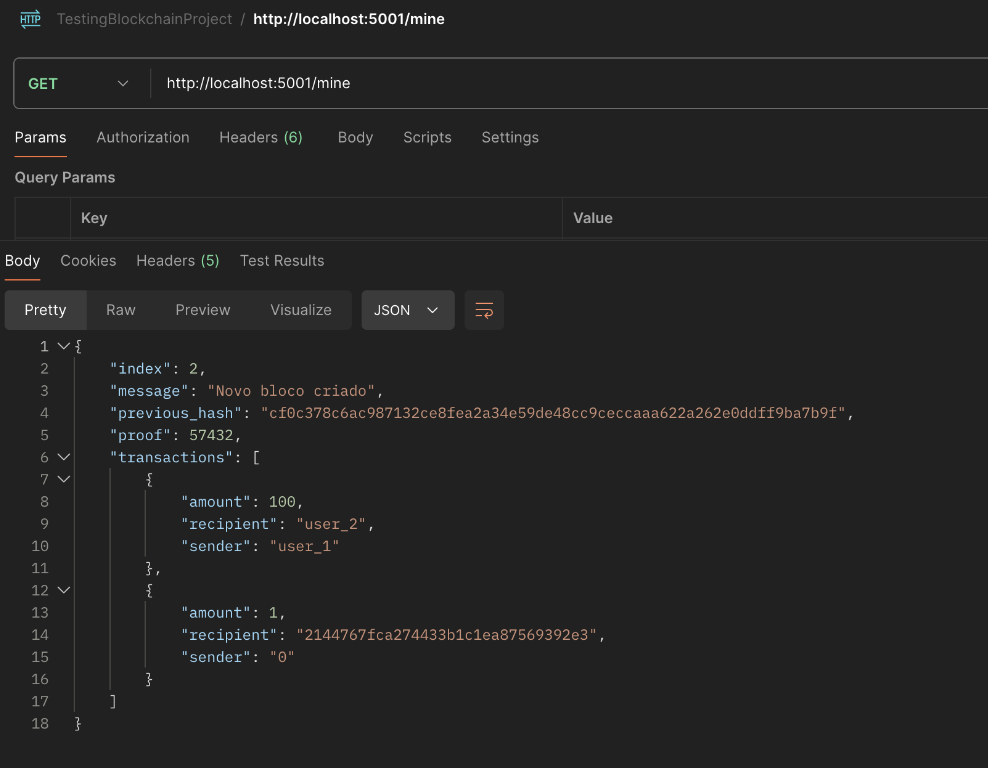Open the Scripts tab

427,137
